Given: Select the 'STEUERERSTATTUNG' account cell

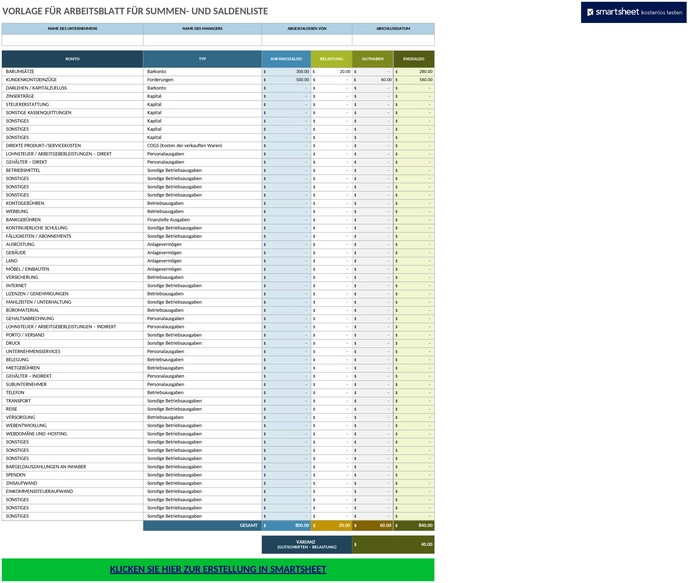Looking at the screenshot, I should [x=72, y=104].
